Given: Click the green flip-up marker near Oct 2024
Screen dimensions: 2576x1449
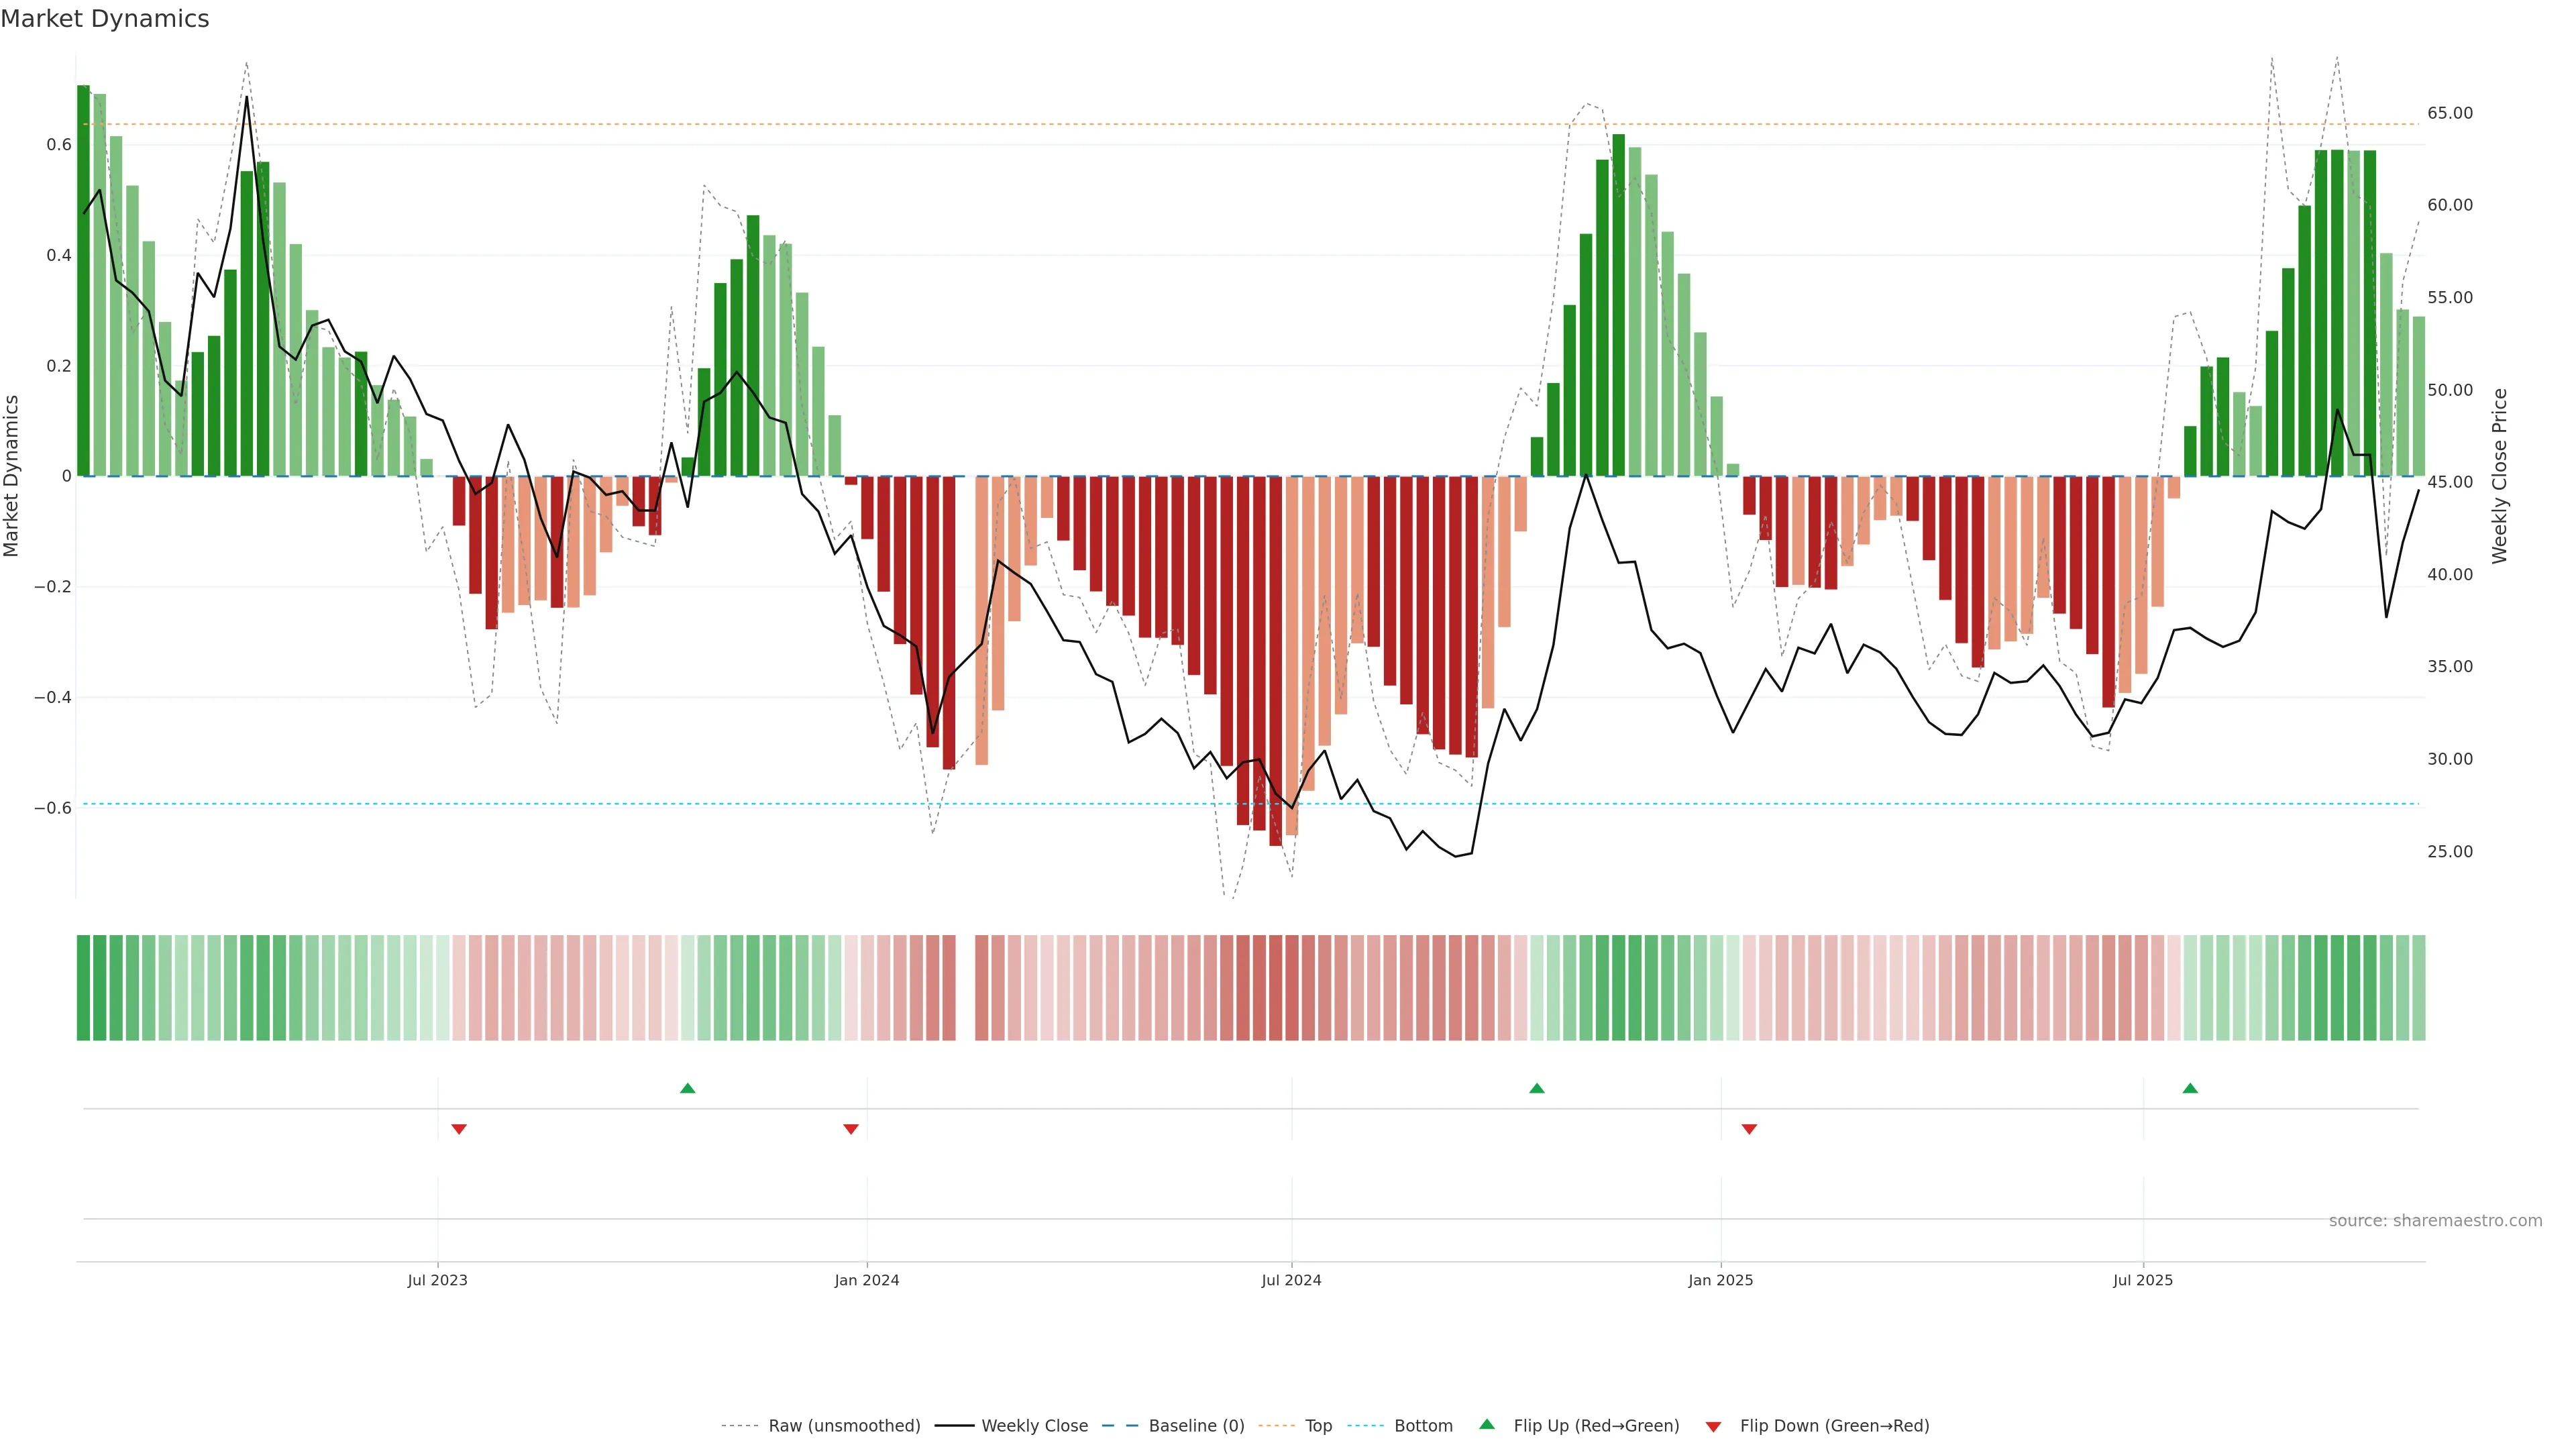Looking at the screenshot, I should coord(1537,1088).
